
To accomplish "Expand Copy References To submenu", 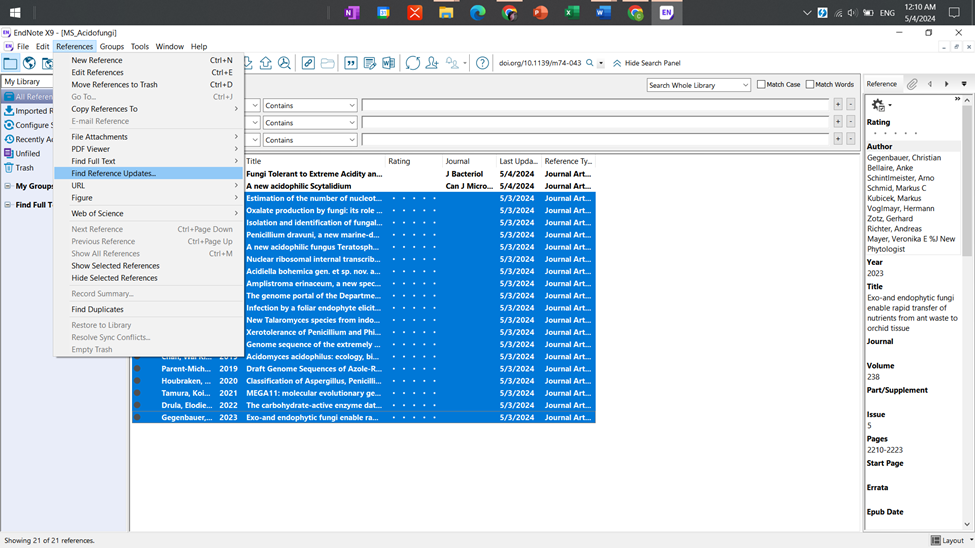I will (x=149, y=109).
